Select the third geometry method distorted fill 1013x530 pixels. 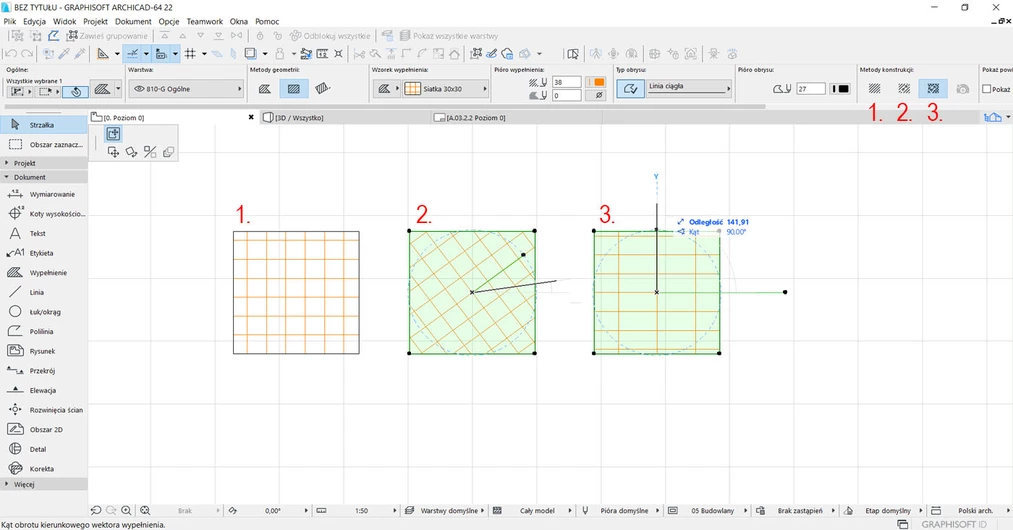[x=322, y=89]
